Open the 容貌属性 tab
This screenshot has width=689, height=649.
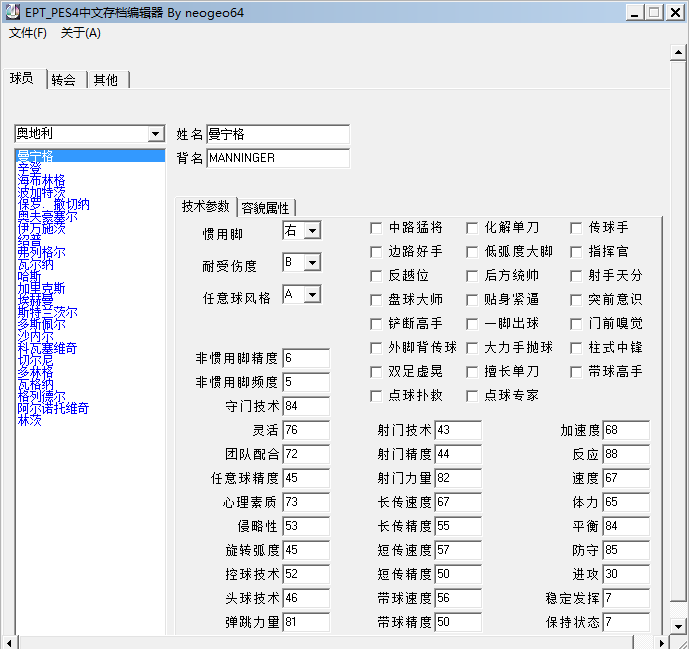tap(266, 208)
